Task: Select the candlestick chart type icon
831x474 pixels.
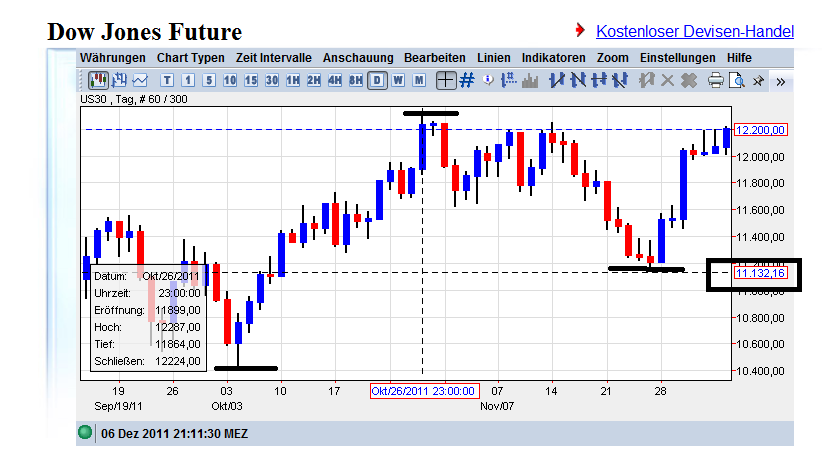Action: 98,81
